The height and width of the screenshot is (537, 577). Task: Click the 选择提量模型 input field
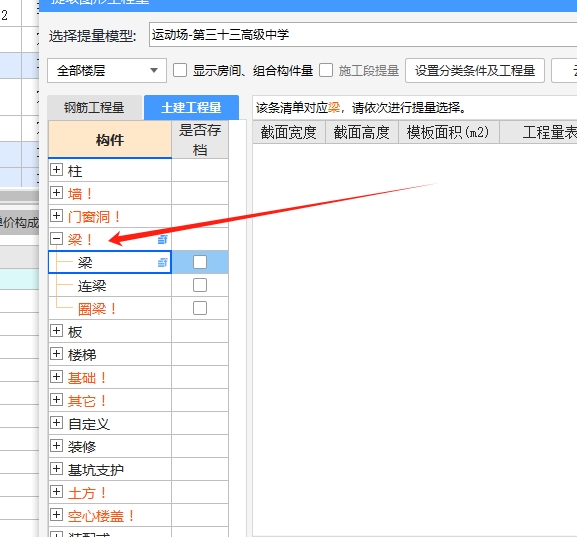(362, 35)
